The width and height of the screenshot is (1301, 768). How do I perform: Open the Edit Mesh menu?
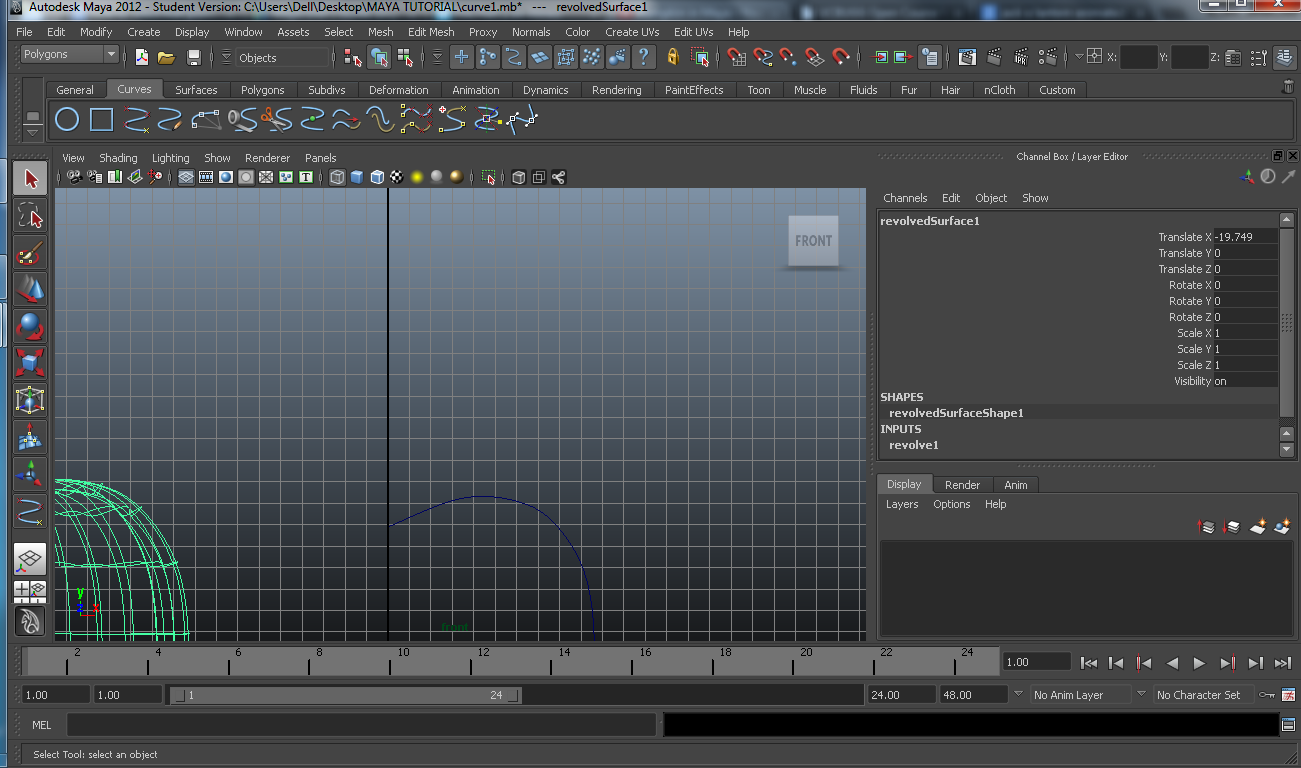point(431,32)
